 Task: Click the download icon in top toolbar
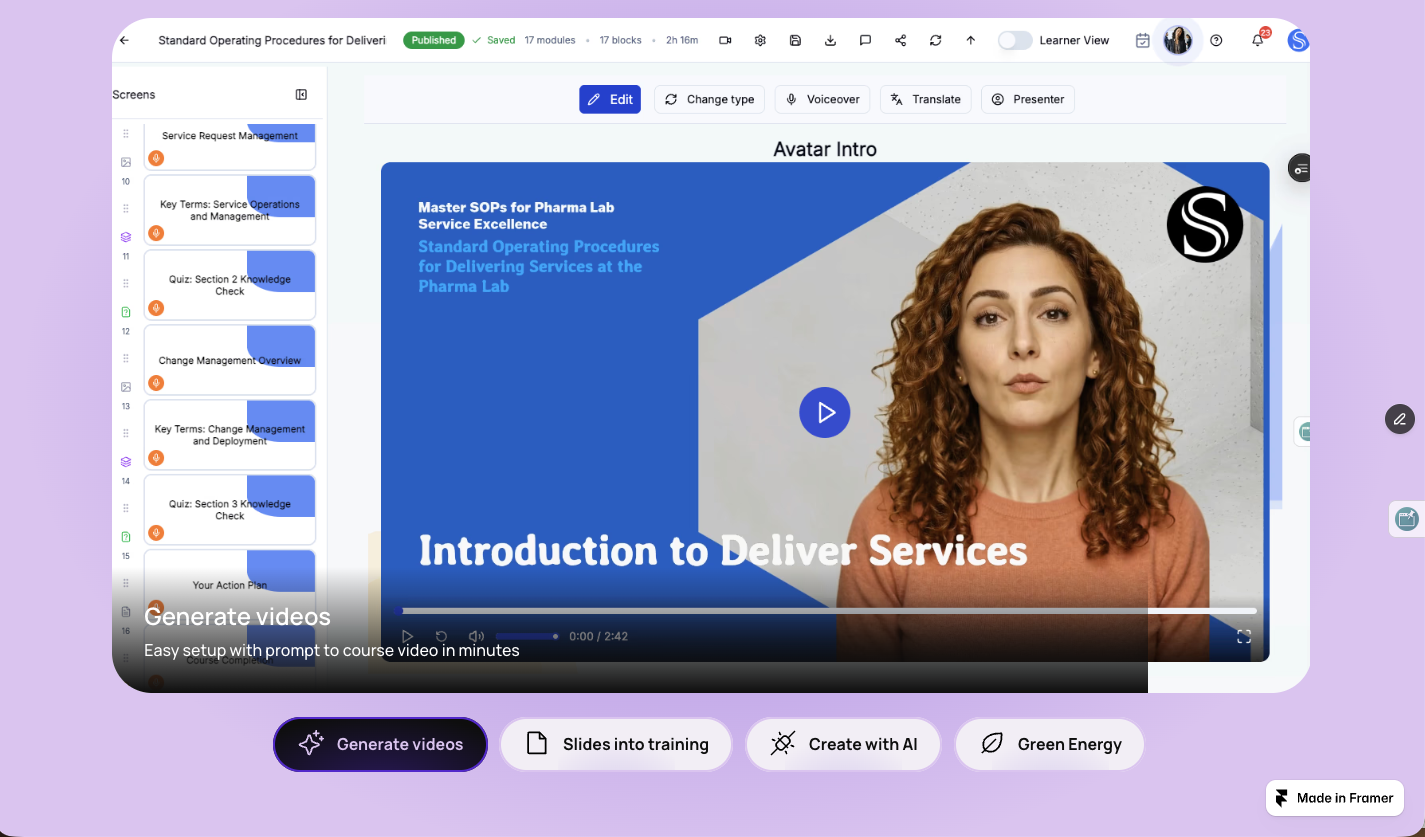click(830, 41)
